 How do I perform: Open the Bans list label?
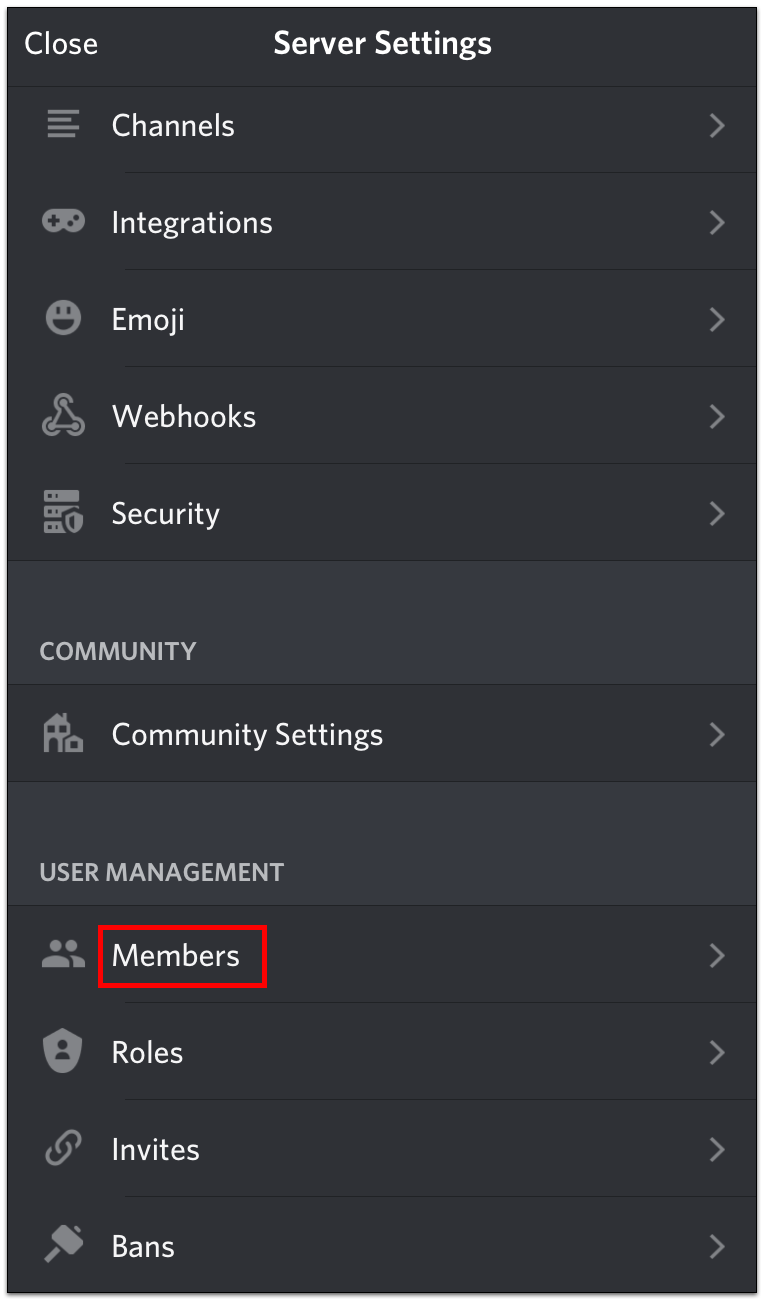coord(143,1246)
